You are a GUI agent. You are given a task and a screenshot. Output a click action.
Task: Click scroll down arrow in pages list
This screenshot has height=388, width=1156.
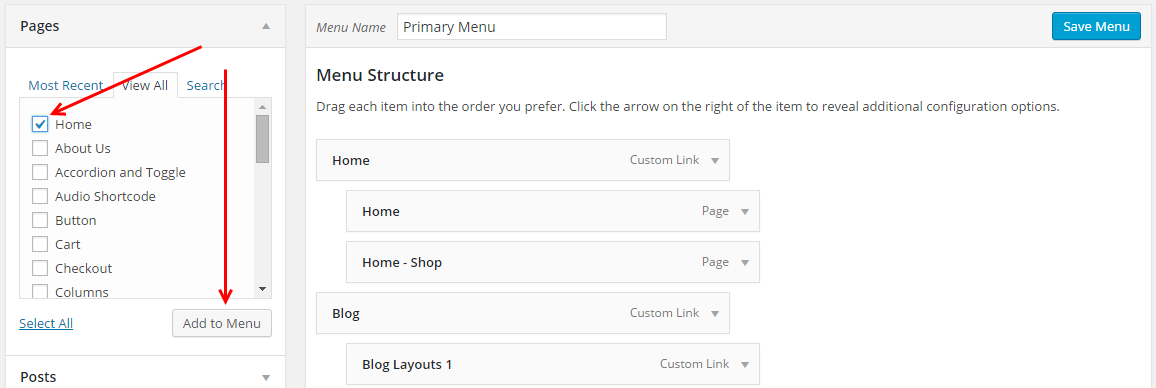(x=262, y=289)
